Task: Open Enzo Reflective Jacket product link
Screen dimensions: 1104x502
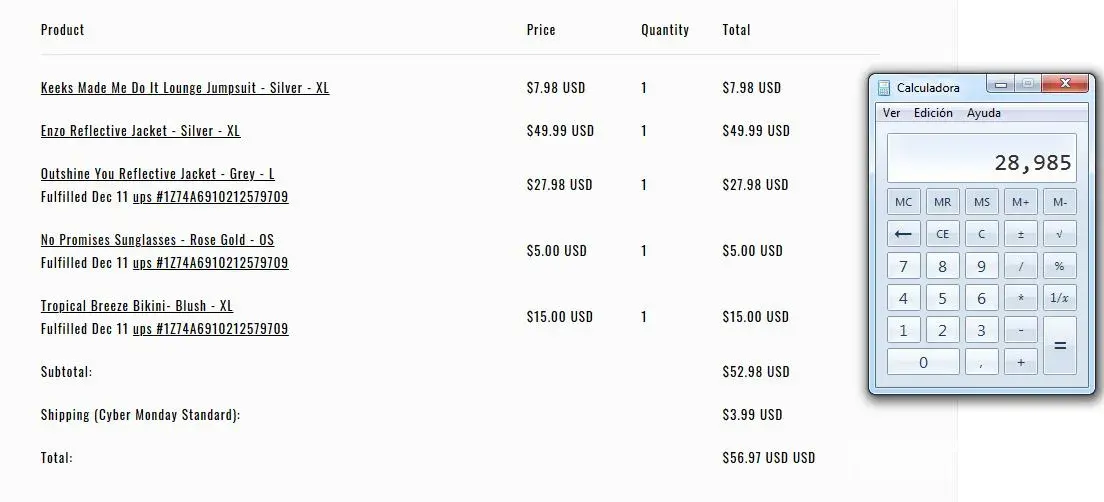Action: coord(140,131)
